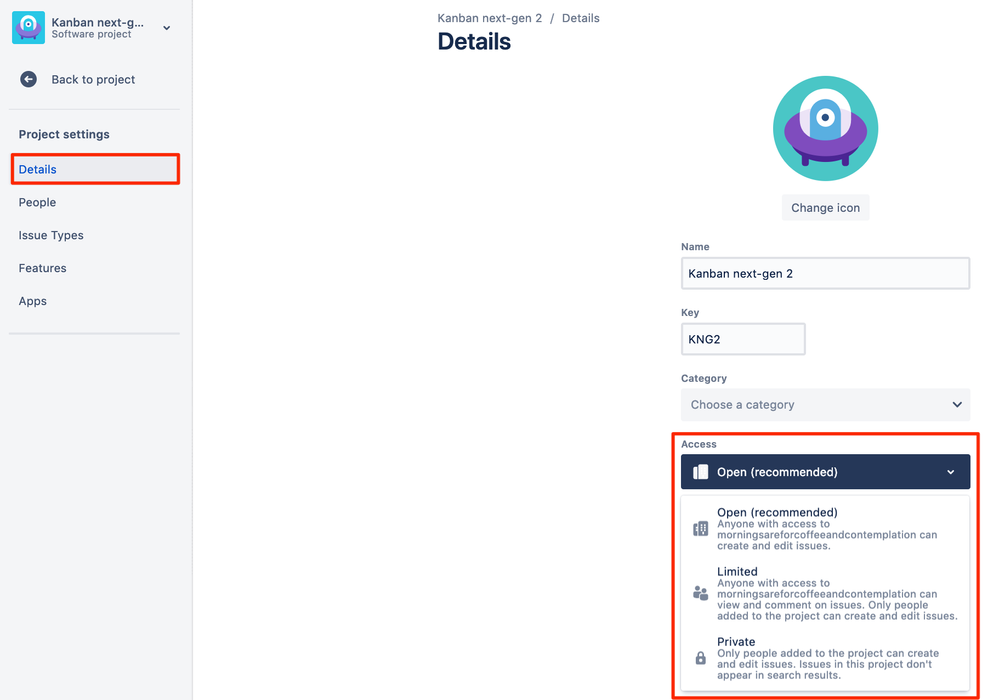The image size is (999, 700).
Task: Open the Kanban next-gen 2 breadcrumb link
Action: [x=488, y=17]
